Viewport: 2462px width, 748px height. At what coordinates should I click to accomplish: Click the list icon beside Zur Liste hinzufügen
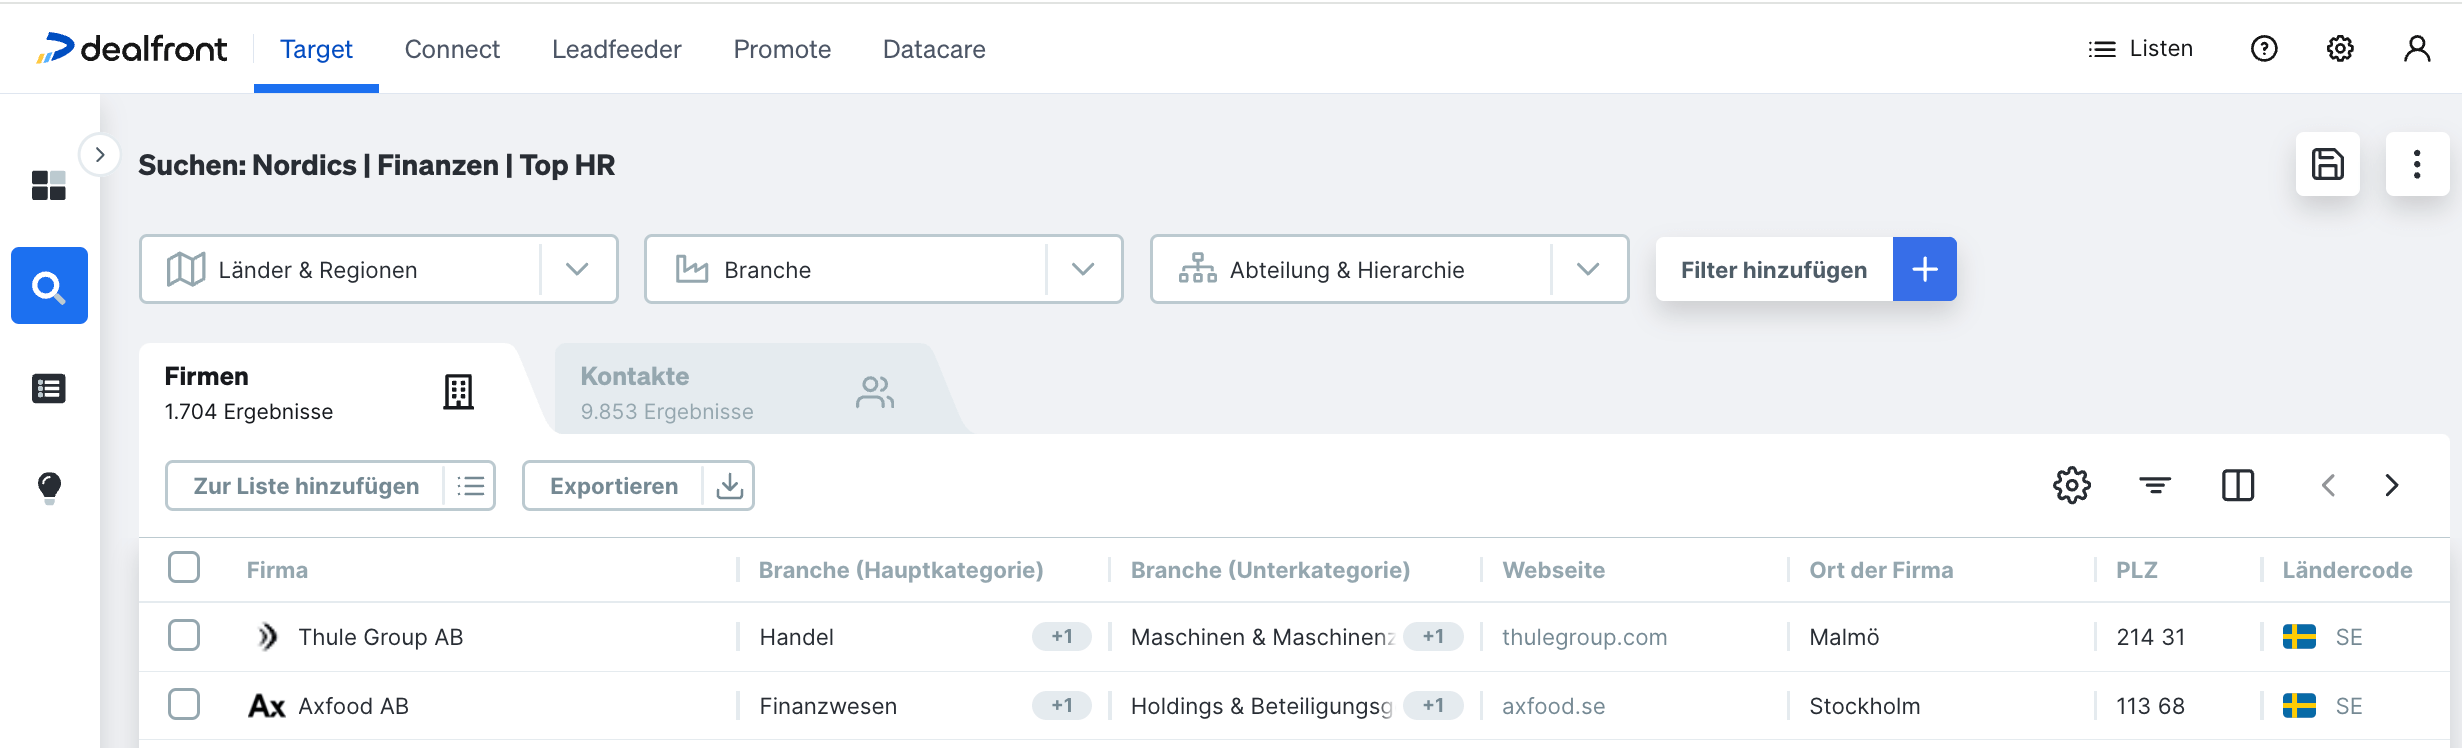(470, 486)
